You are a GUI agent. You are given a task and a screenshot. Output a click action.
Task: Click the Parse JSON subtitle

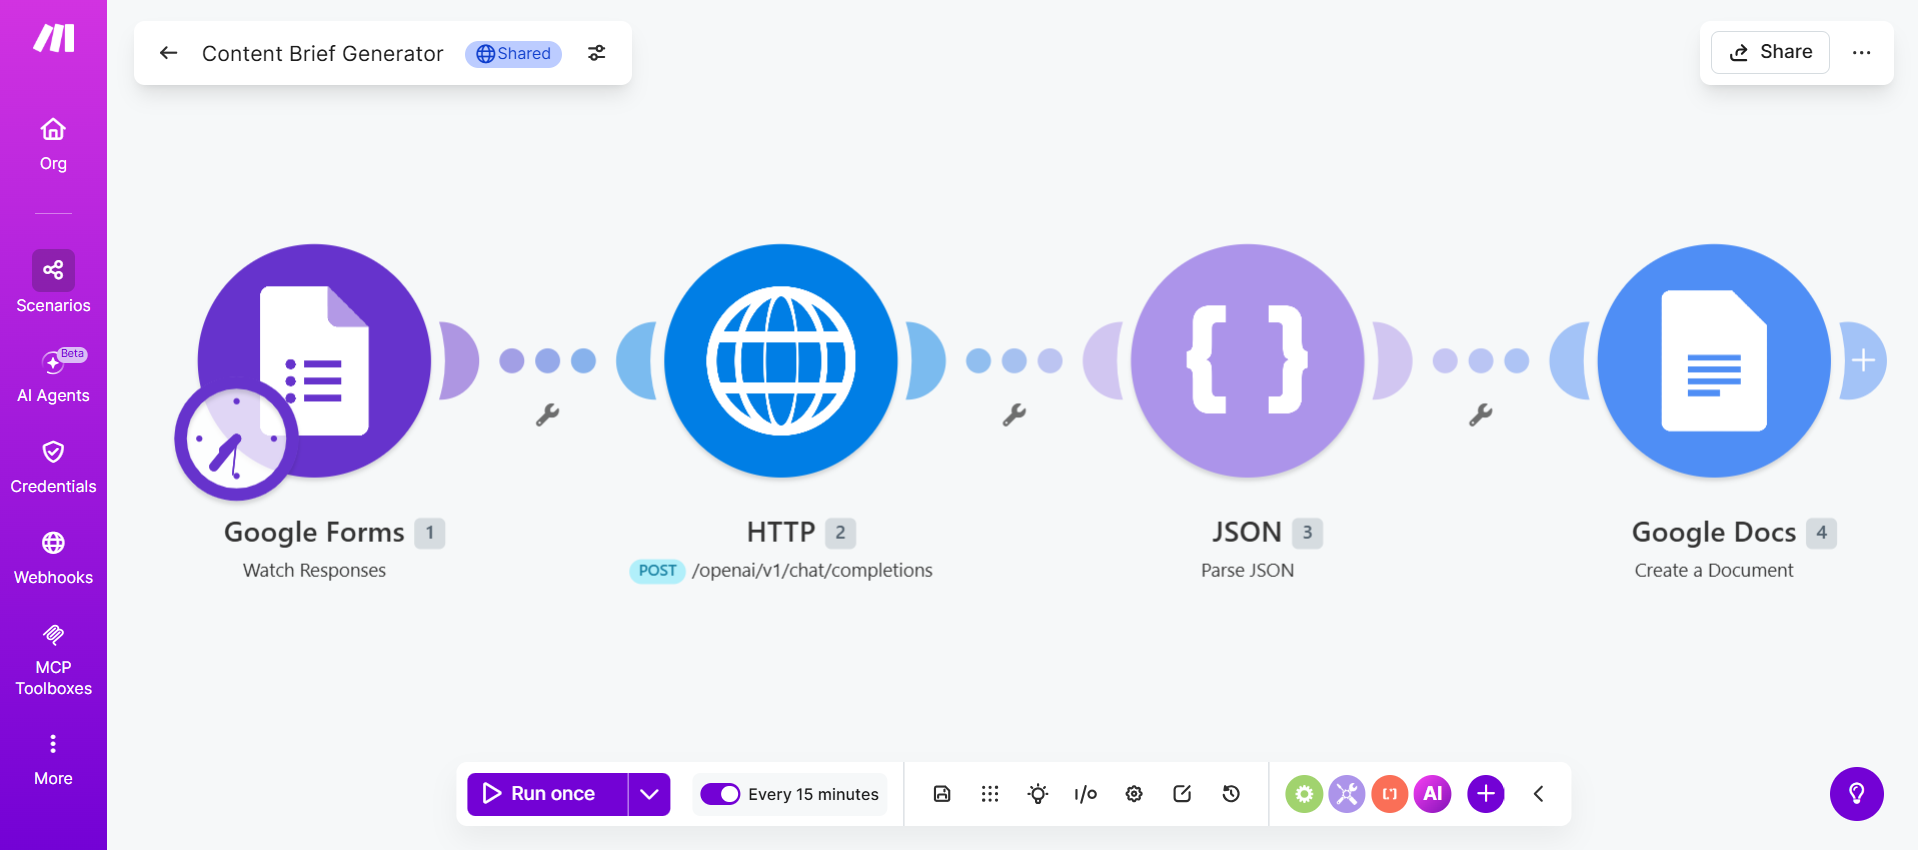pos(1247,570)
